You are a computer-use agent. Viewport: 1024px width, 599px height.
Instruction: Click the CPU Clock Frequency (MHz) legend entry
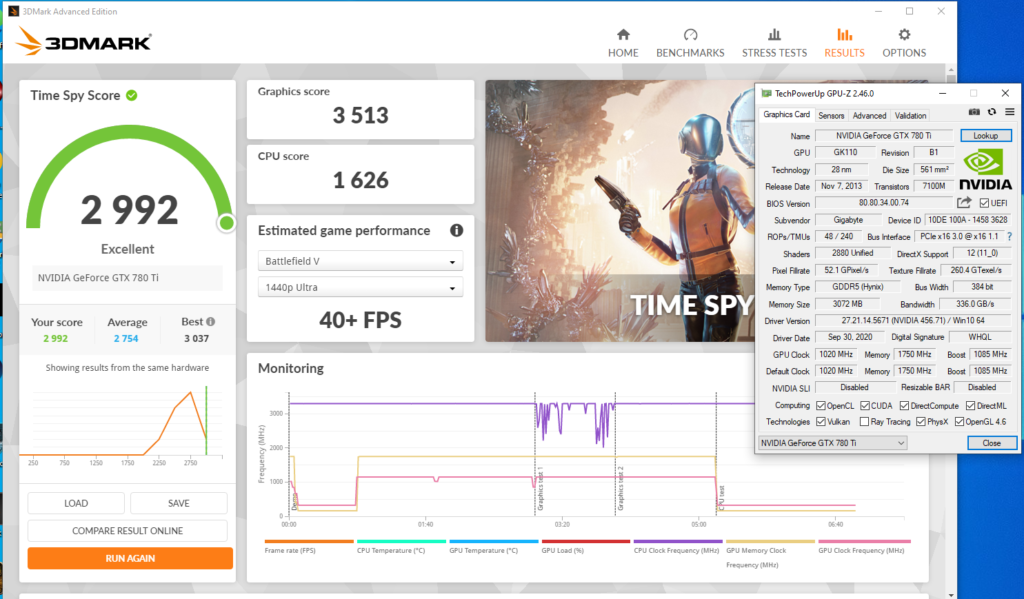(x=678, y=547)
